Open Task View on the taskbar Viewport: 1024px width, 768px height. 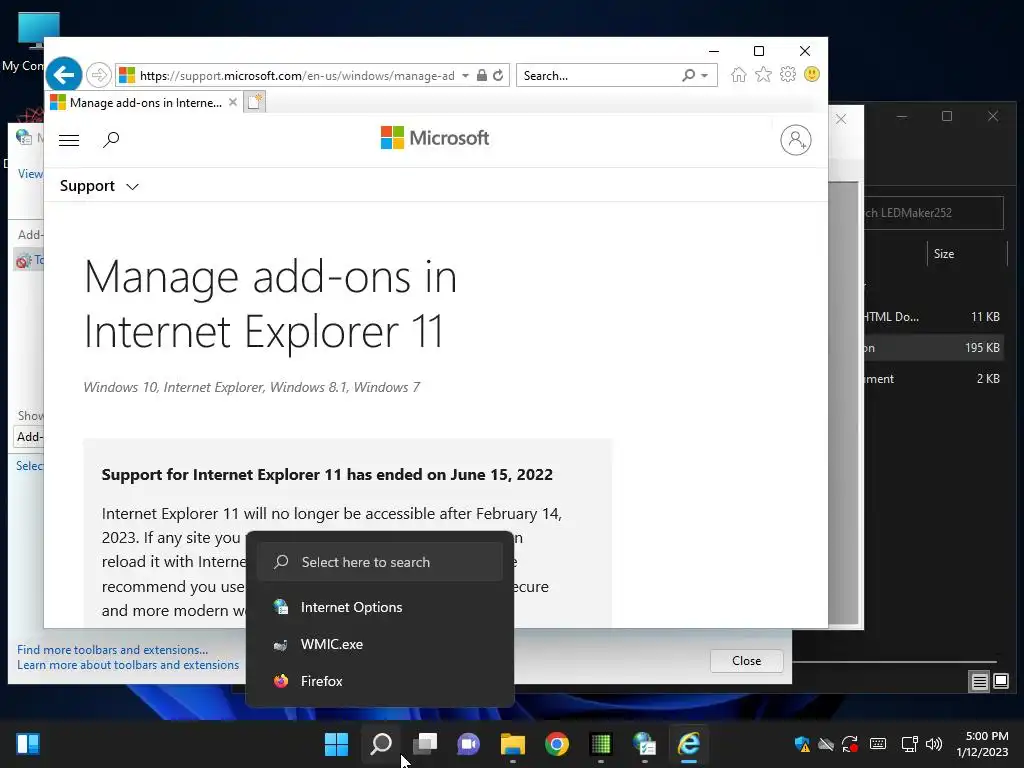tap(425, 744)
